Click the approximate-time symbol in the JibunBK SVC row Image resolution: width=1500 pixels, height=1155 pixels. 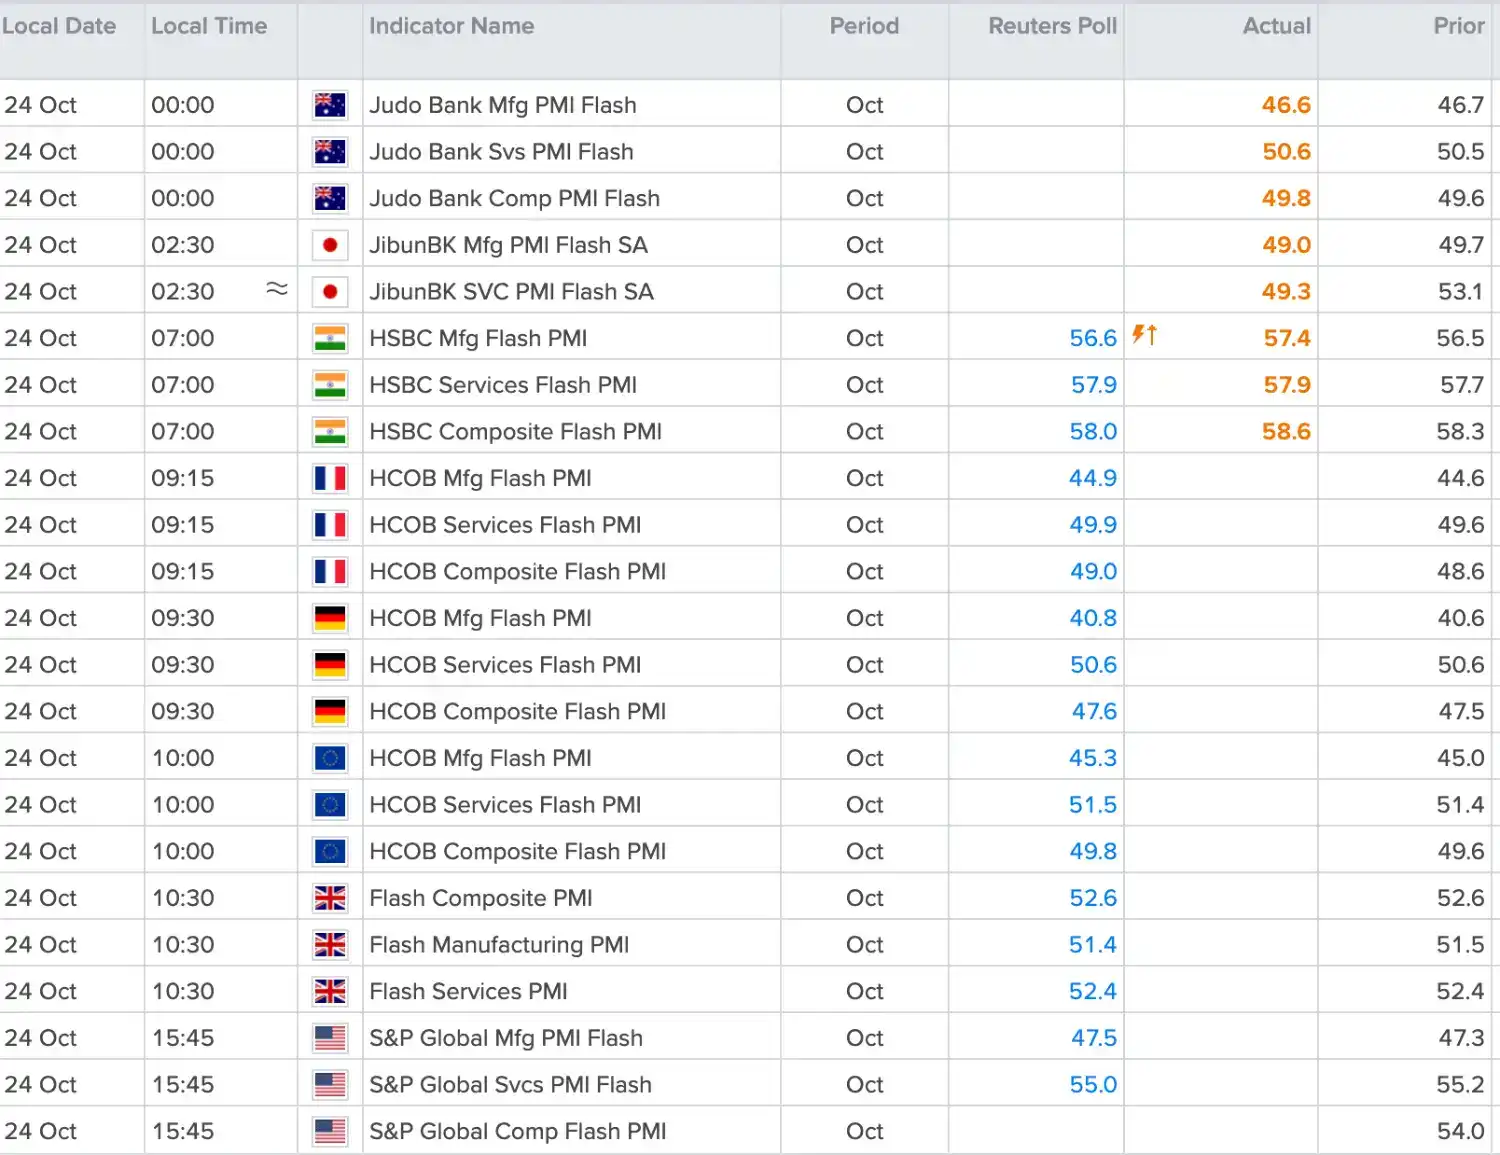[277, 289]
